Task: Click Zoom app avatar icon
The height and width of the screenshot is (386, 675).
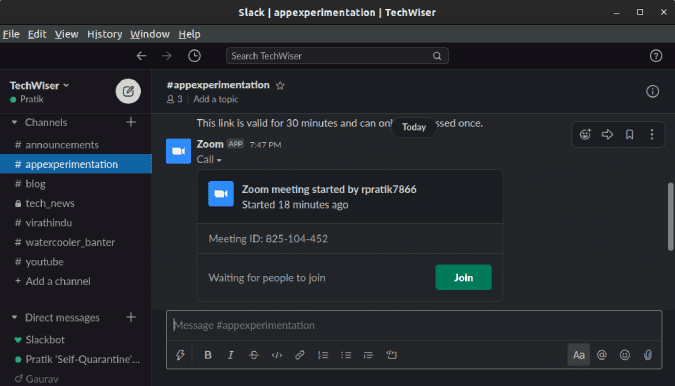Action: (x=178, y=151)
